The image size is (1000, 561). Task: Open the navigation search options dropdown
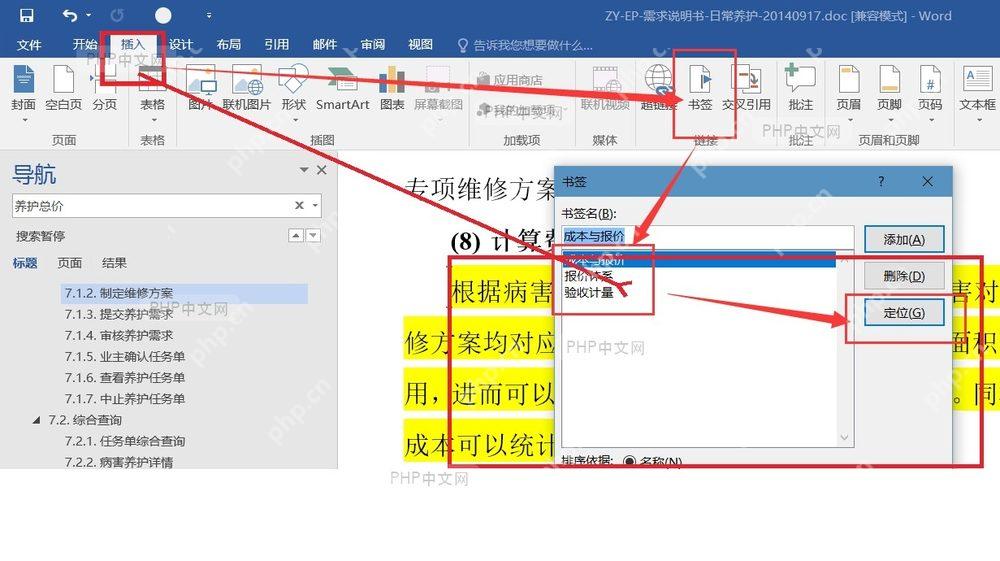[x=315, y=205]
